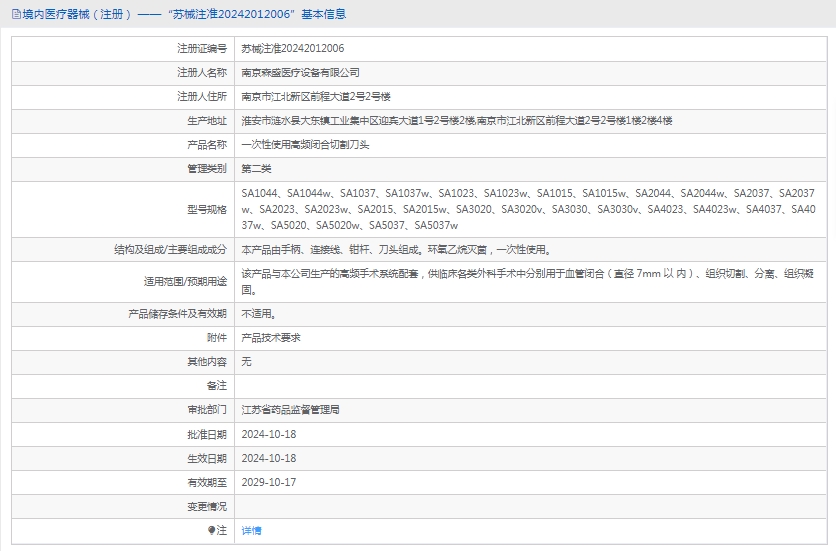Click the 不适用 storage conditions value
Image resolution: width=836 pixels, height=551 pixels.
(258, 313)
